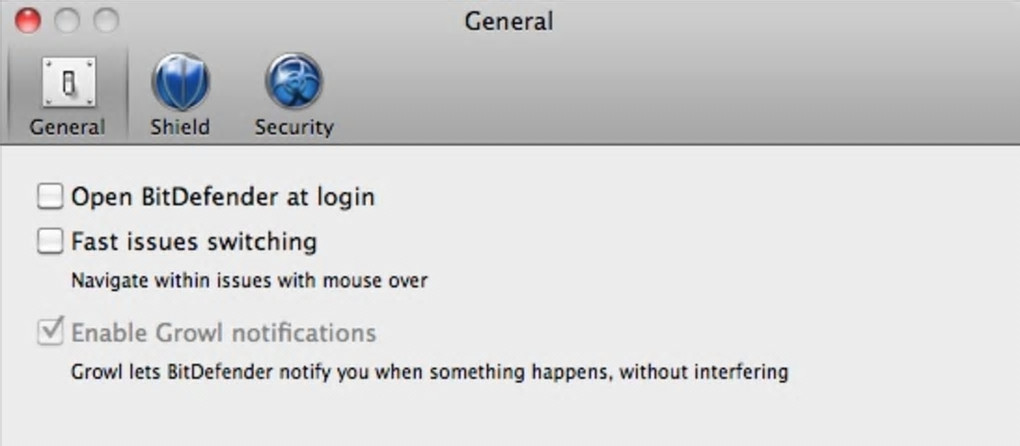Click blank pane area below Growl description

click(500, 415)
